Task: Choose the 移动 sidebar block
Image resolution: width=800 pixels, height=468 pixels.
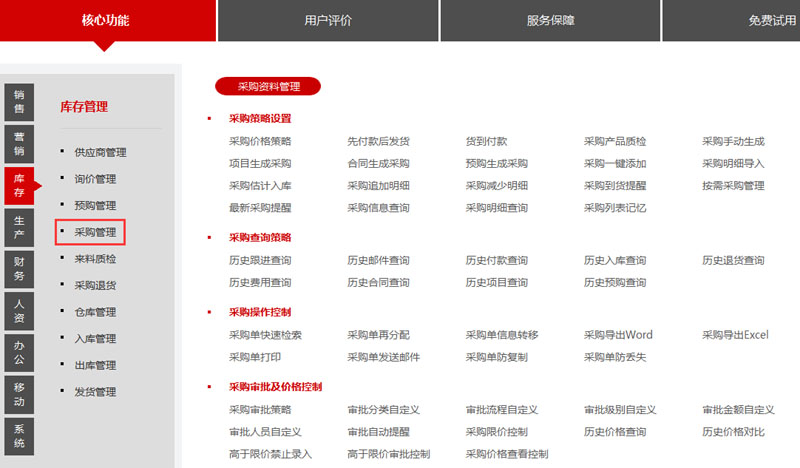Action: pyautogui.click(x=19, y=394)
